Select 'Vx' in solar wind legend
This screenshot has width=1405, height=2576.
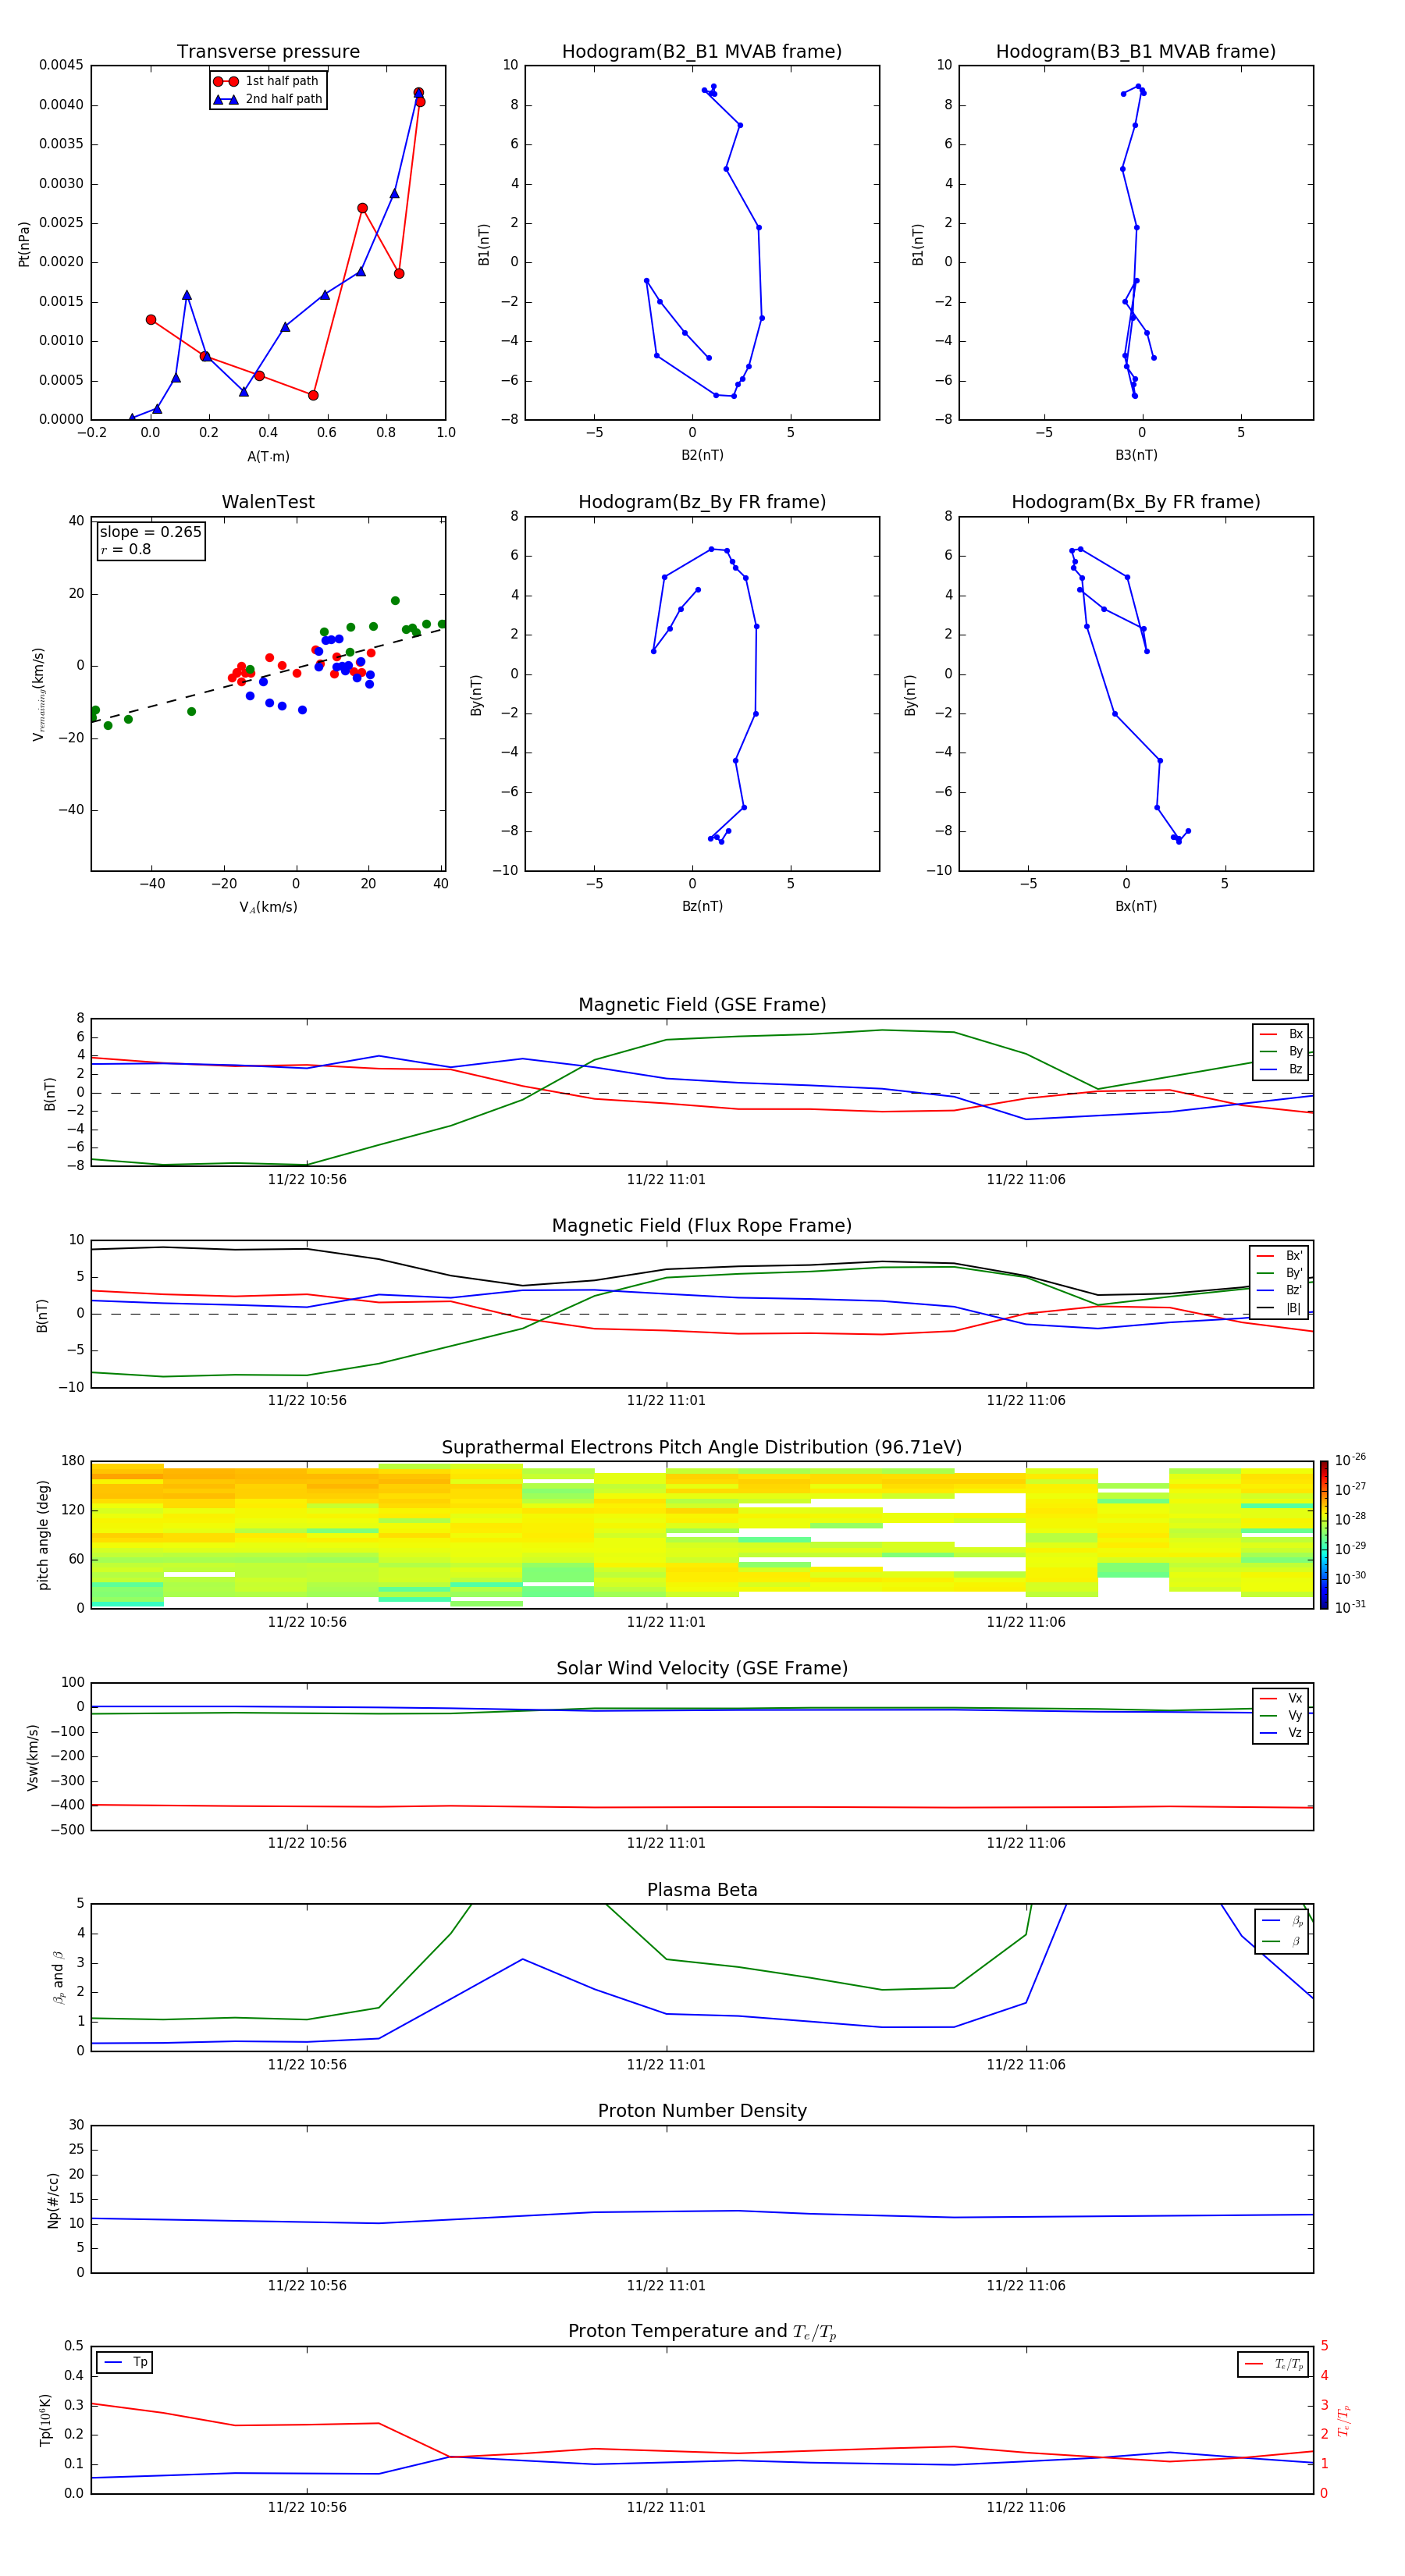point(1281,1699)
